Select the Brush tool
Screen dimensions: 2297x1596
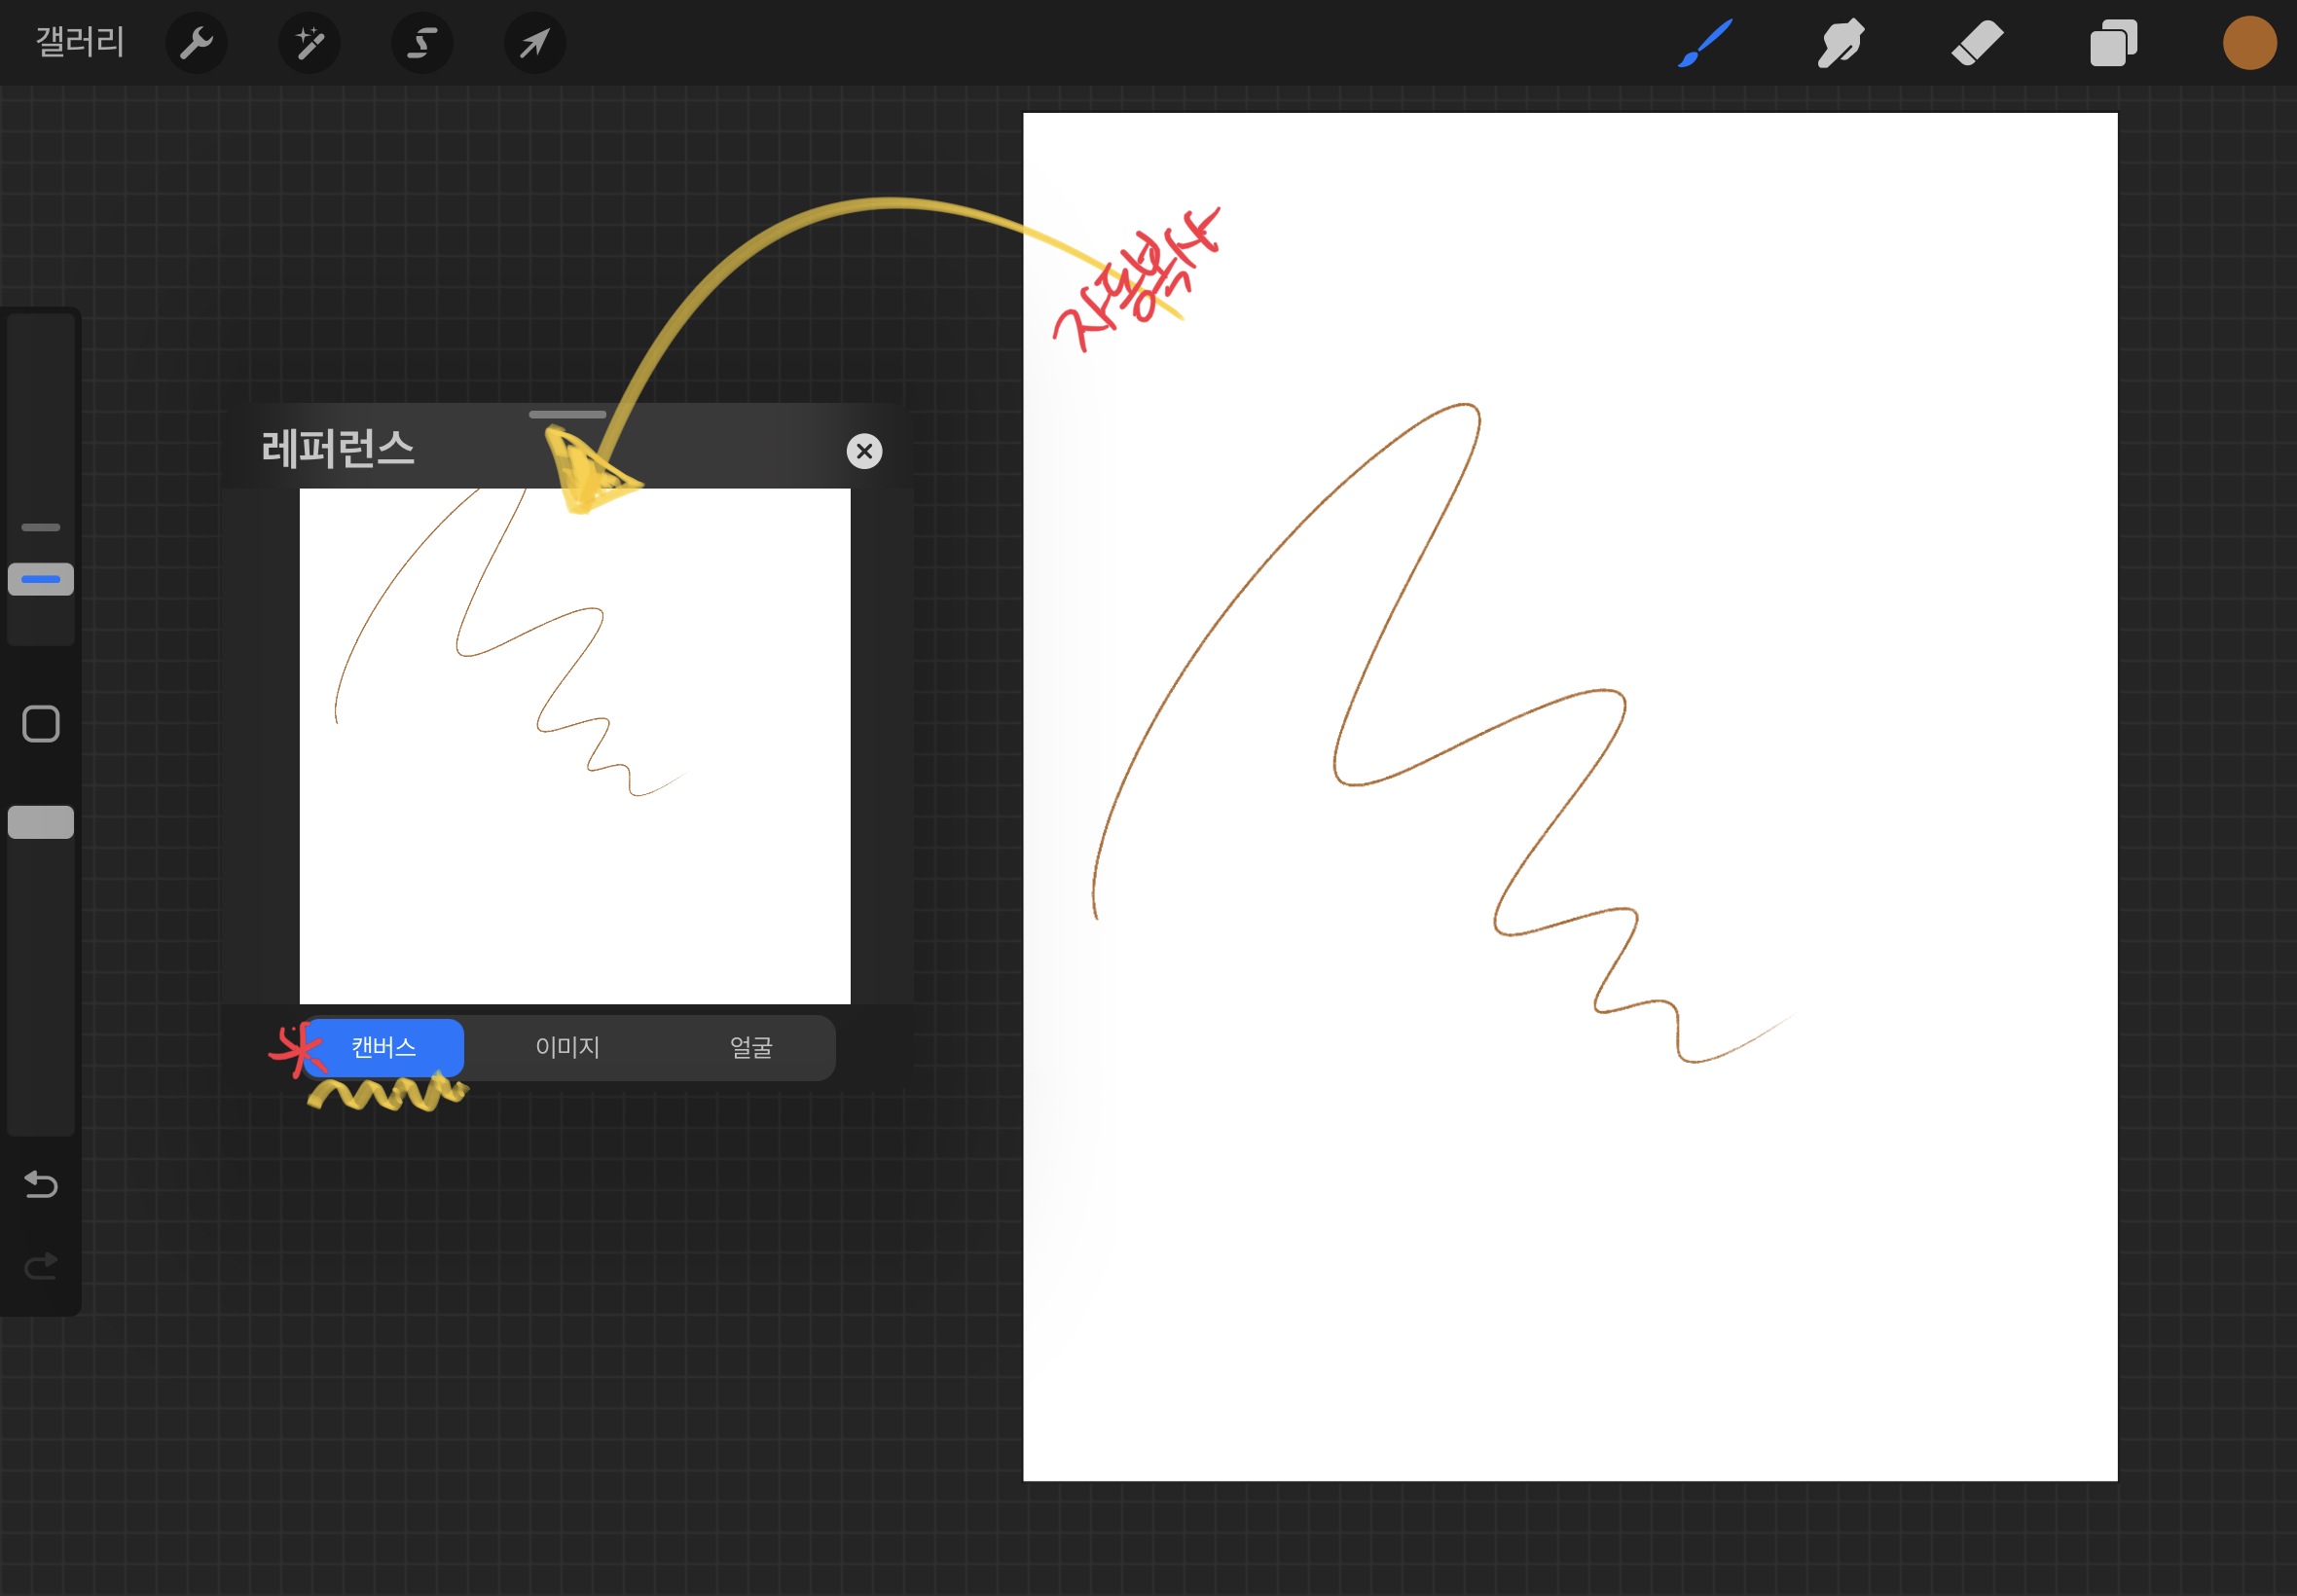[1705, 43]
